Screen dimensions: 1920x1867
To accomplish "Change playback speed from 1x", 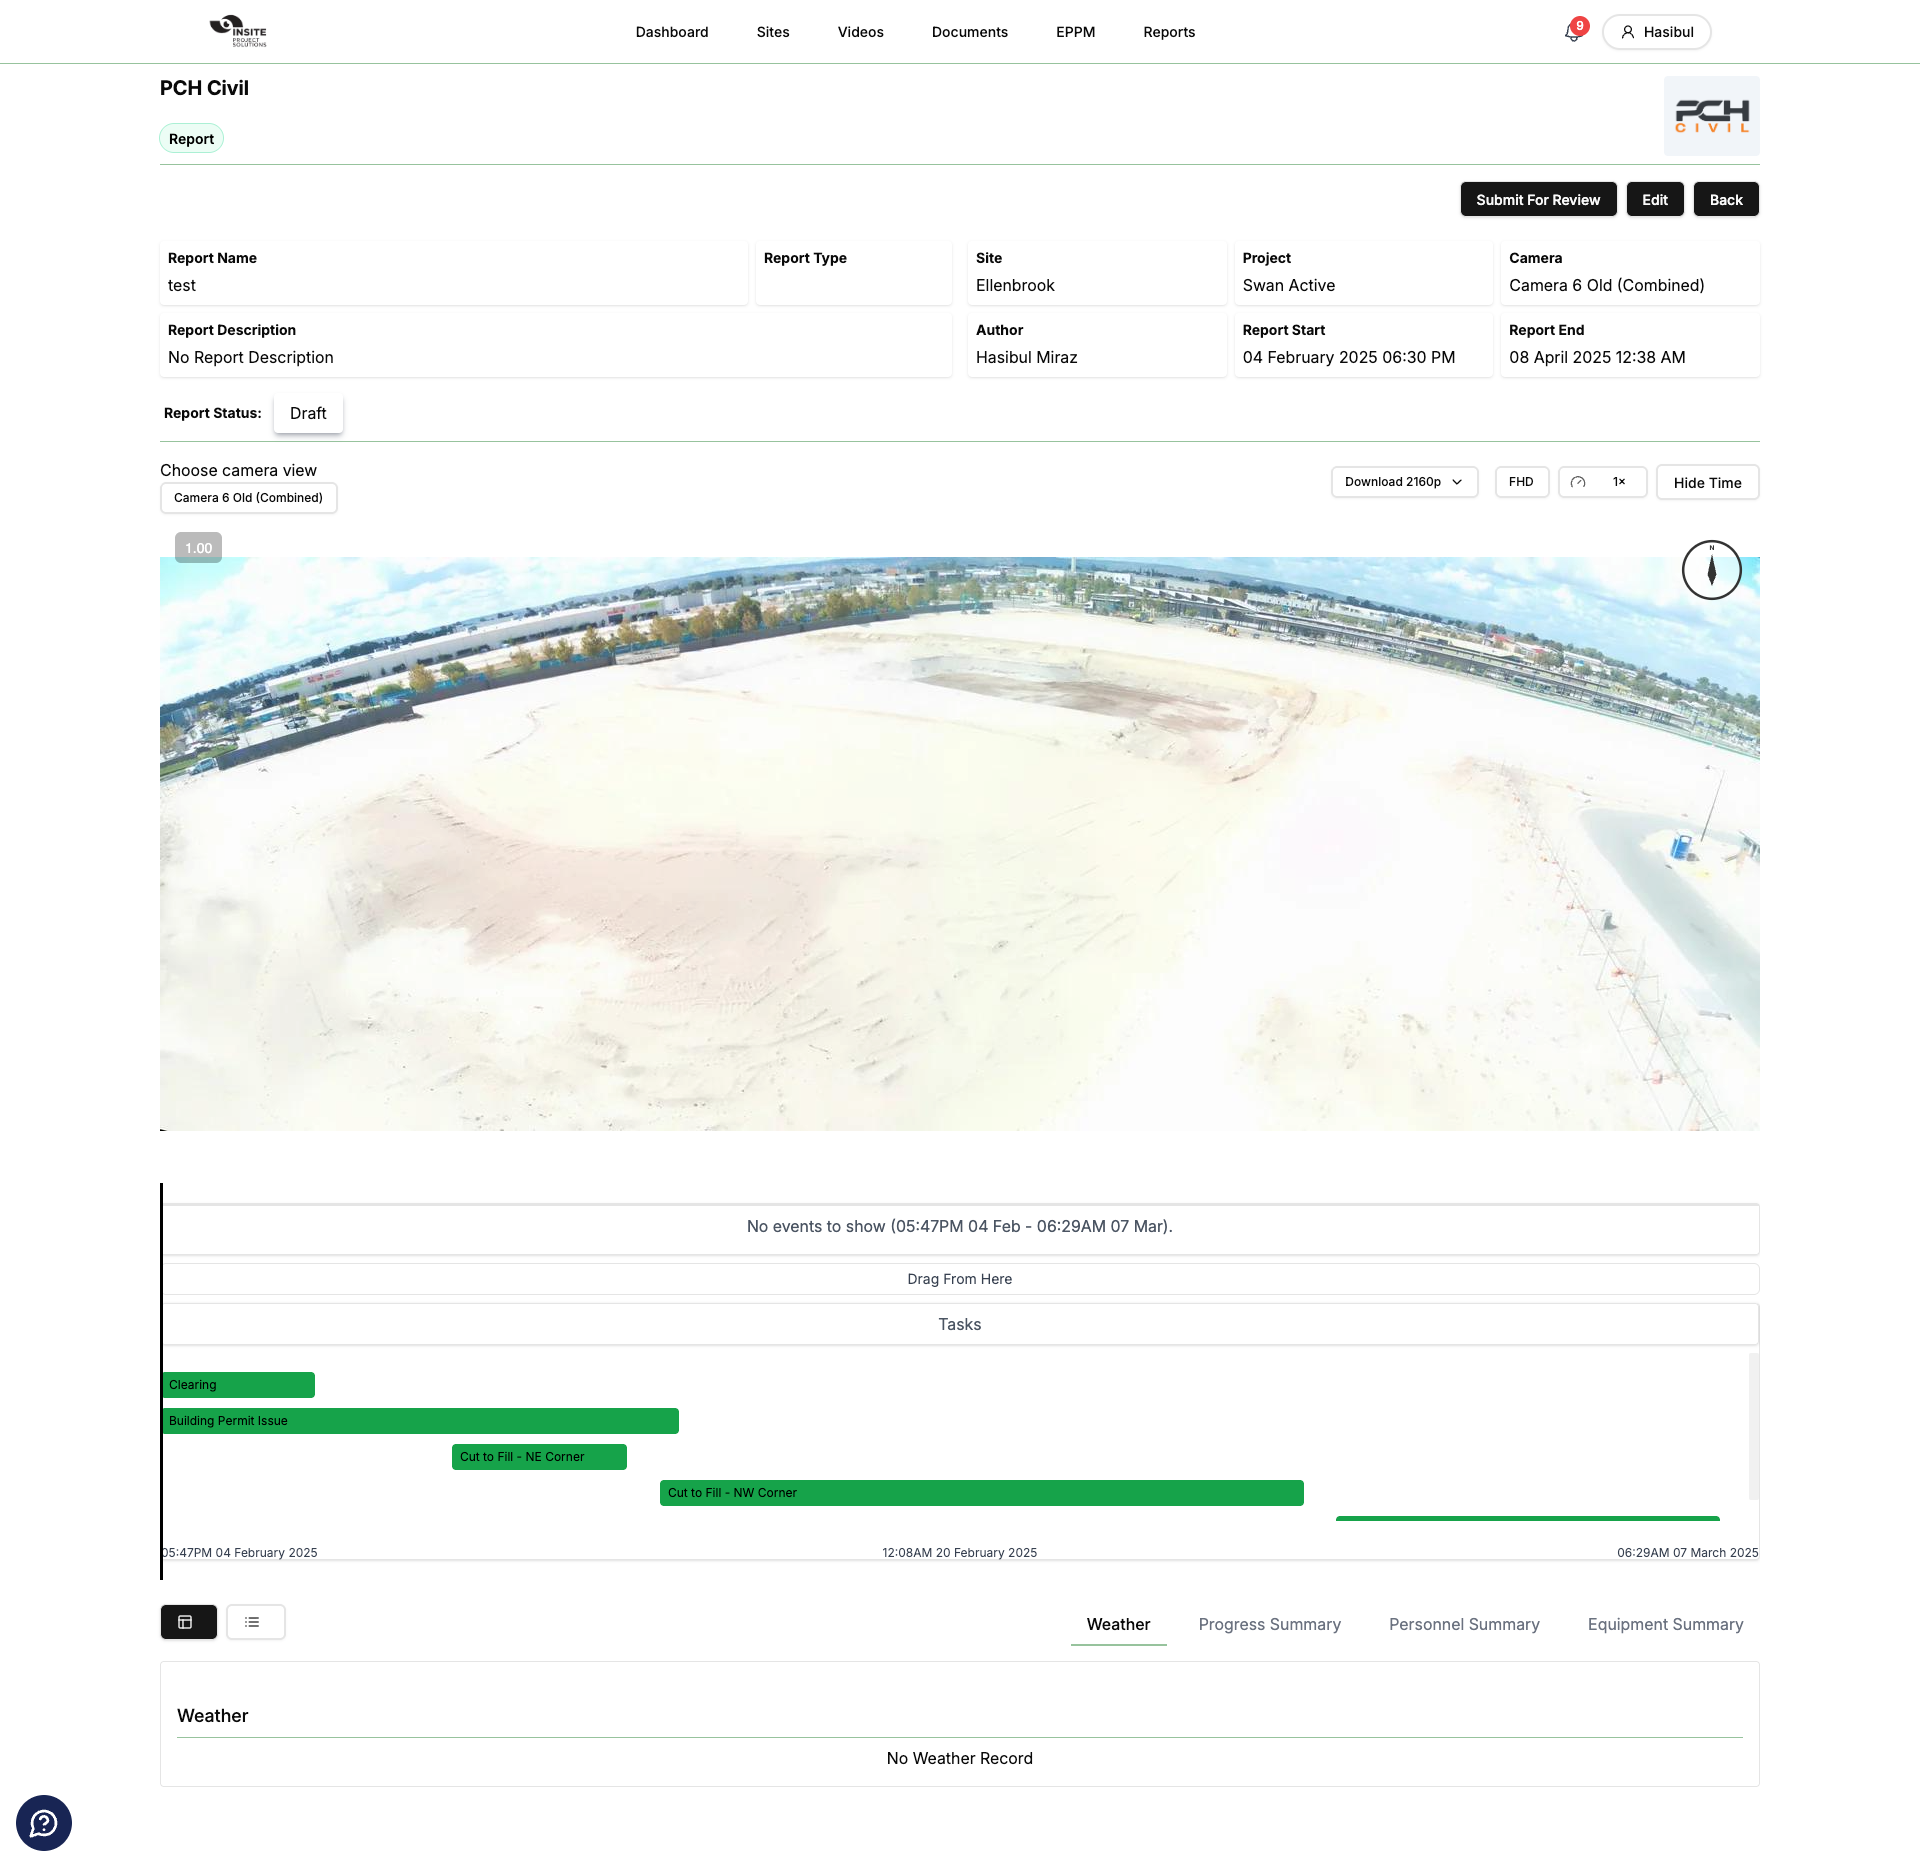I will click(x=1619, y=482).
